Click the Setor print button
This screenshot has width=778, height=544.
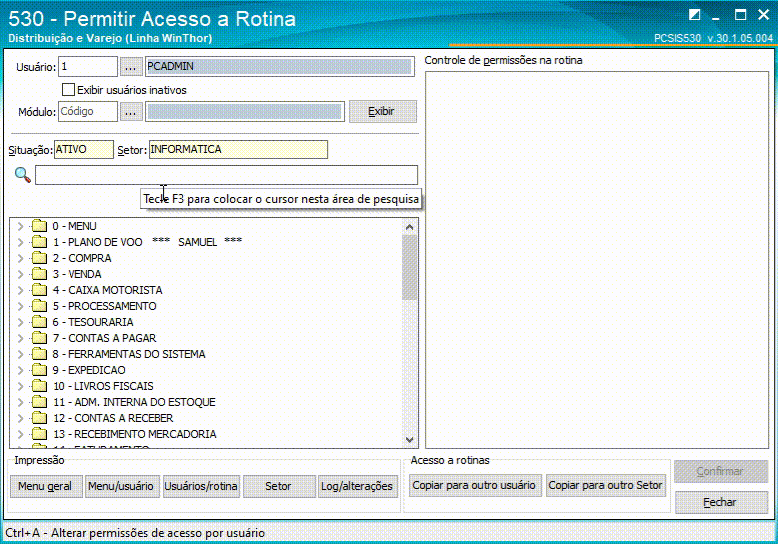279,486
